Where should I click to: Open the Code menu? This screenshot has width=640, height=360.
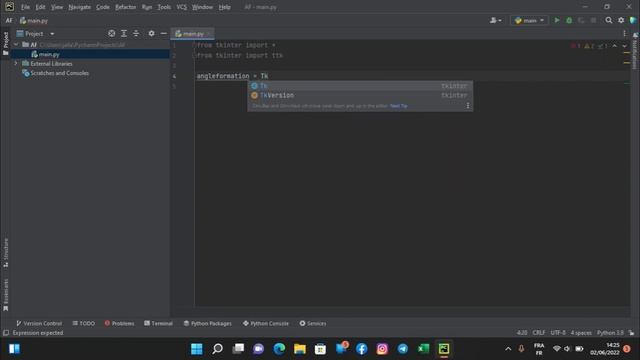tap(102, 7)
